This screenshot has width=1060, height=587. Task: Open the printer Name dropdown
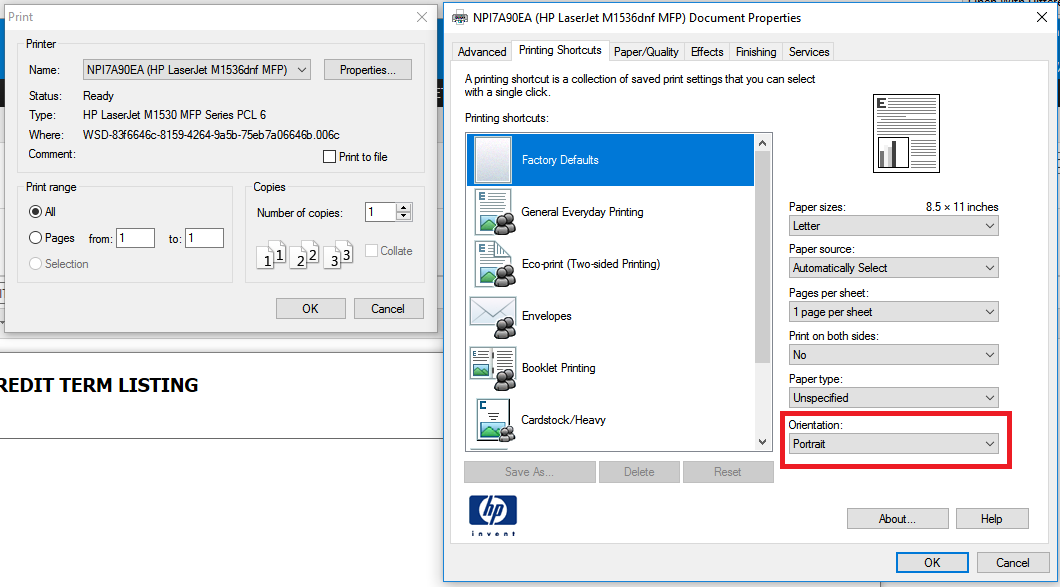click(x=197, y=70)
